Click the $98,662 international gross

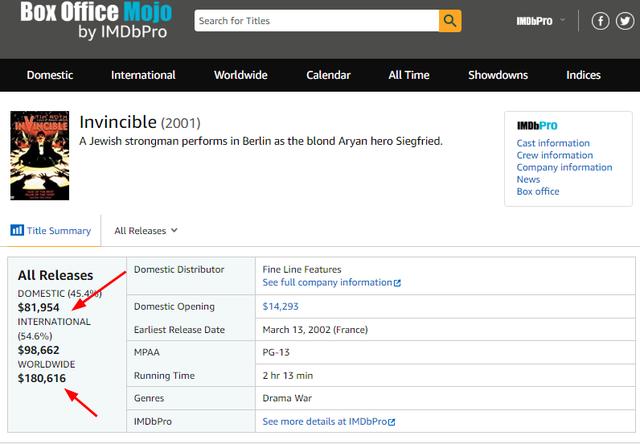pyautogui.click(x=38, y=350)
